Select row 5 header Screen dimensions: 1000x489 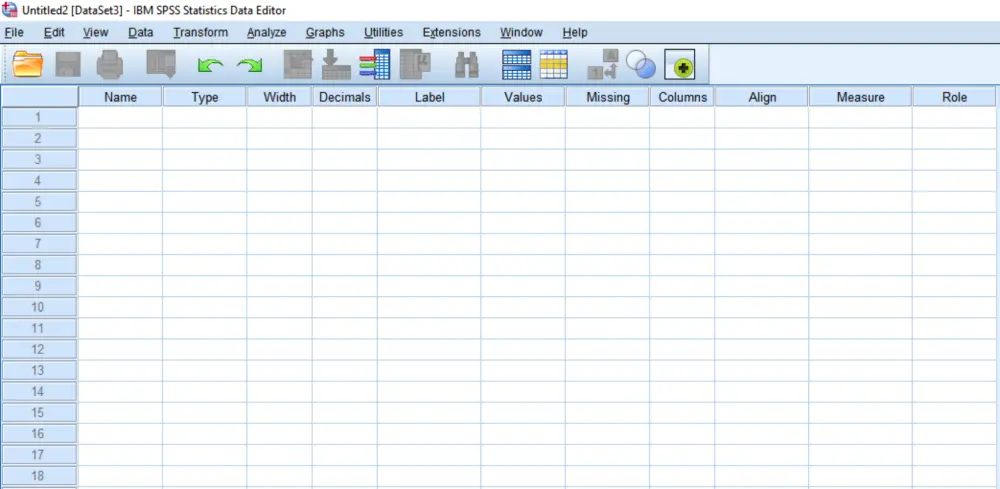click(39, 201)
